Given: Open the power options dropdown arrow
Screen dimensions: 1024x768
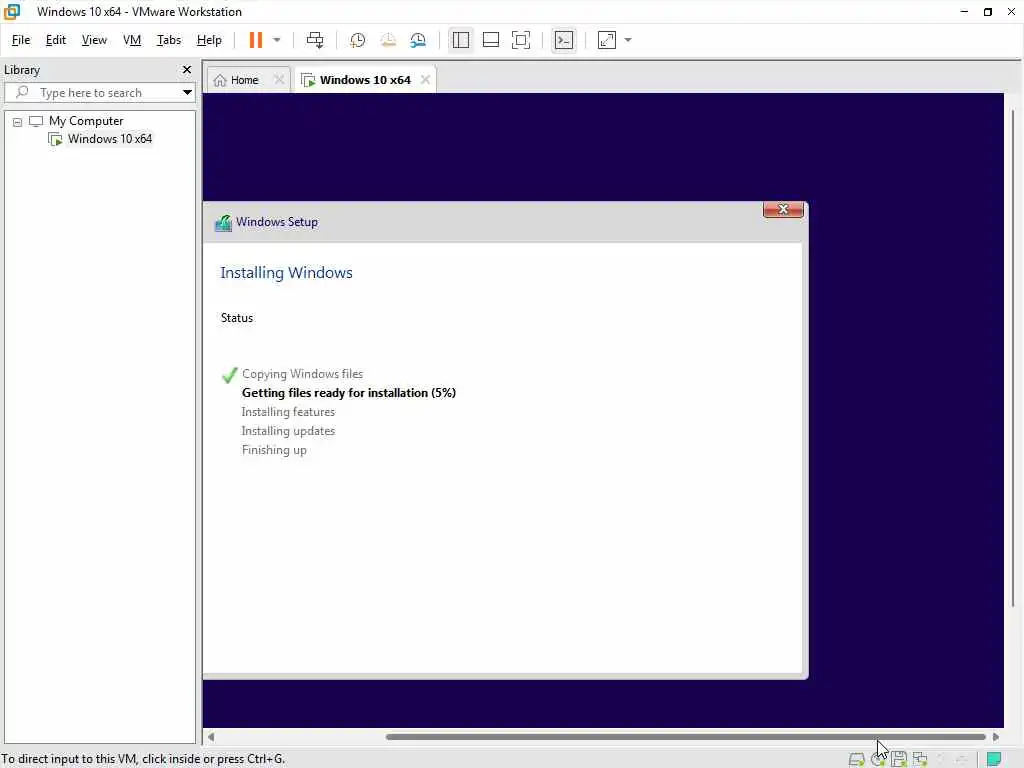Looking at the screenshot, I should pyautogui.click(x=277, y=40).
